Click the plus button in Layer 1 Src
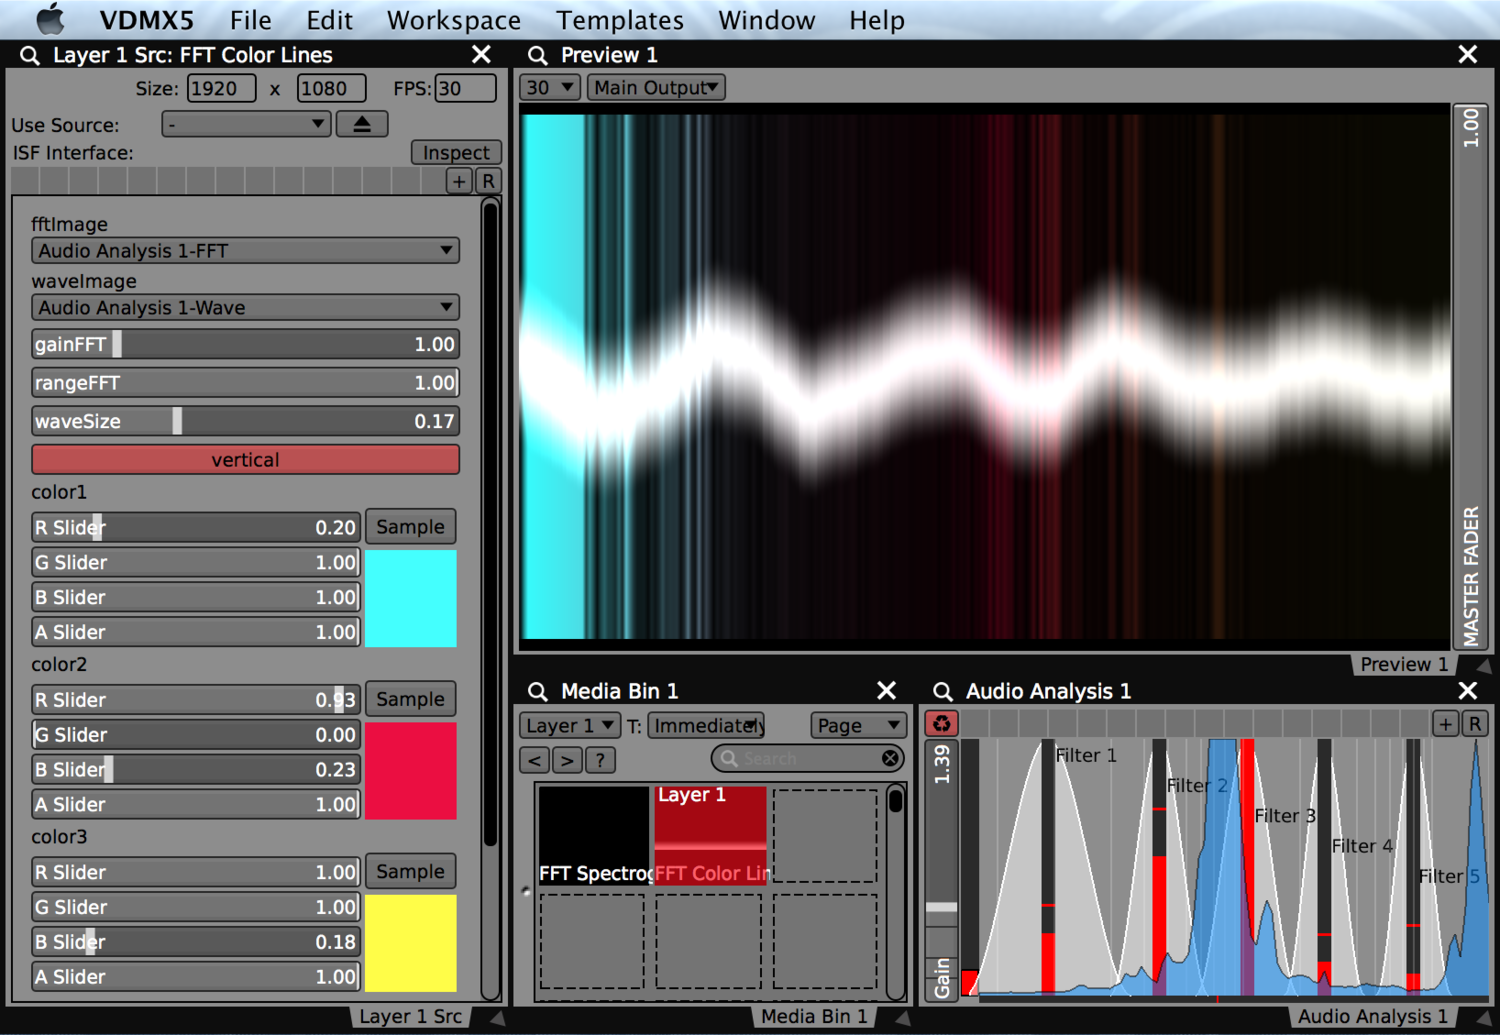 (459, 181)
